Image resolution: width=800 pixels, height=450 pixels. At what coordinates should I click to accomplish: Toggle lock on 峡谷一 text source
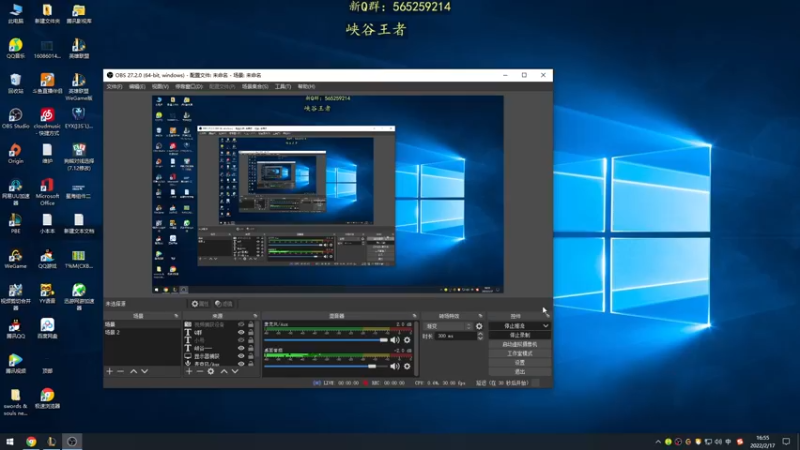(x=251, y=348)
